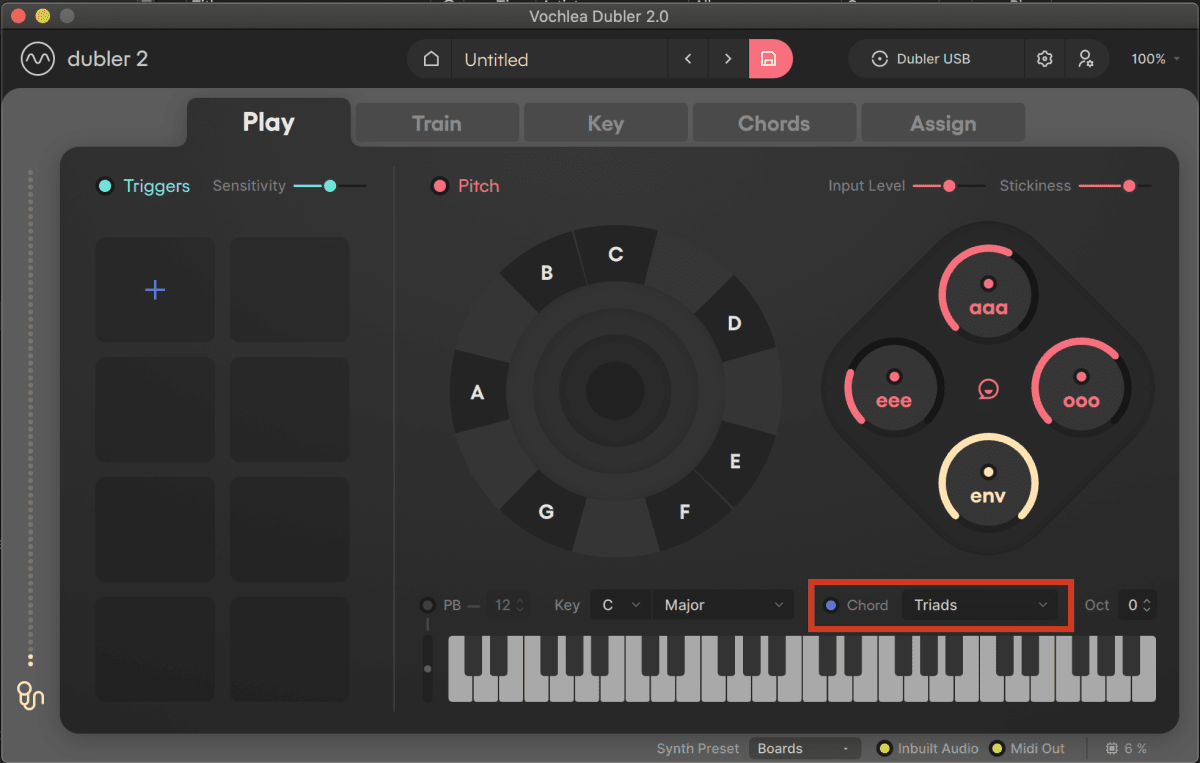
Task: Click the save preset icon
Action: [x=770, y=59]
